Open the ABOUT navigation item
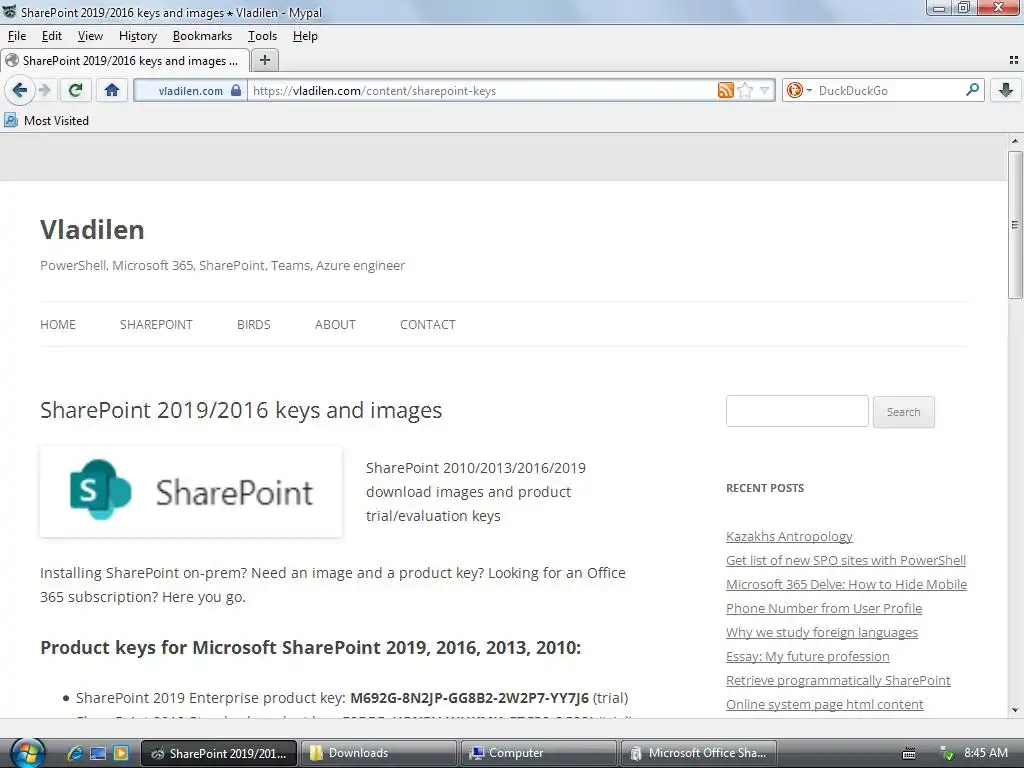1024x768 pixels. pyautogui.click(x=335, y=325)
